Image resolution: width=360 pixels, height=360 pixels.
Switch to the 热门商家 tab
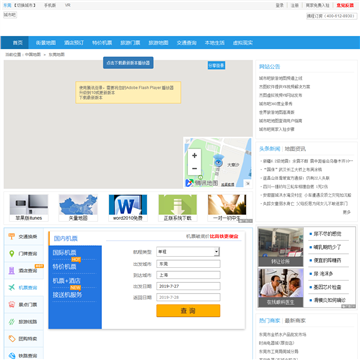[x=270, y=321]
